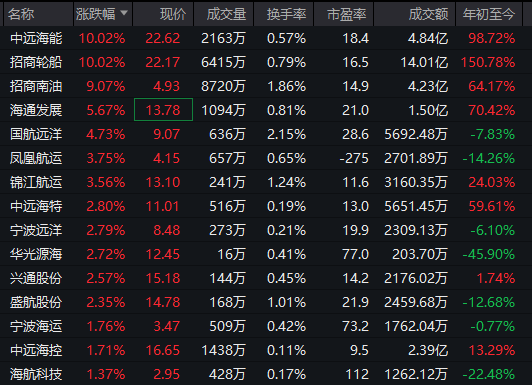Select stock 宁波远洋

pyautogui.click(x=36, y=230)
